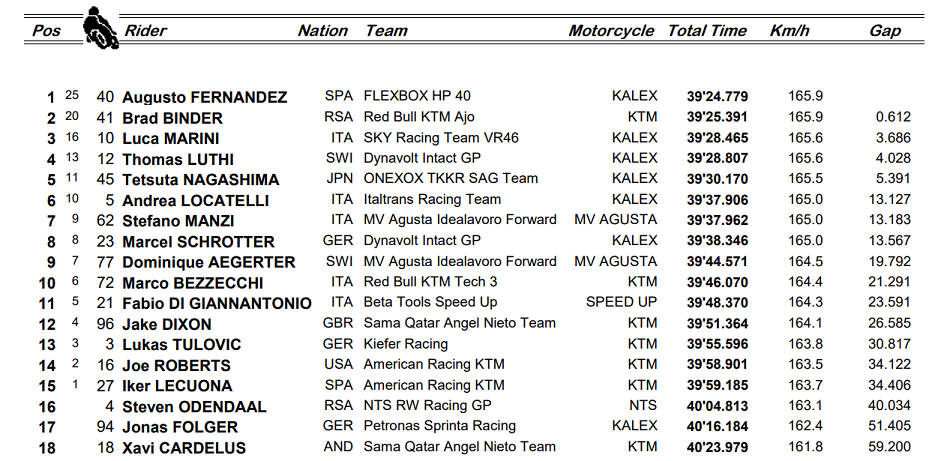
Task: Click team name SKY Racing Team VR46
Action: [x=441, y=138]
